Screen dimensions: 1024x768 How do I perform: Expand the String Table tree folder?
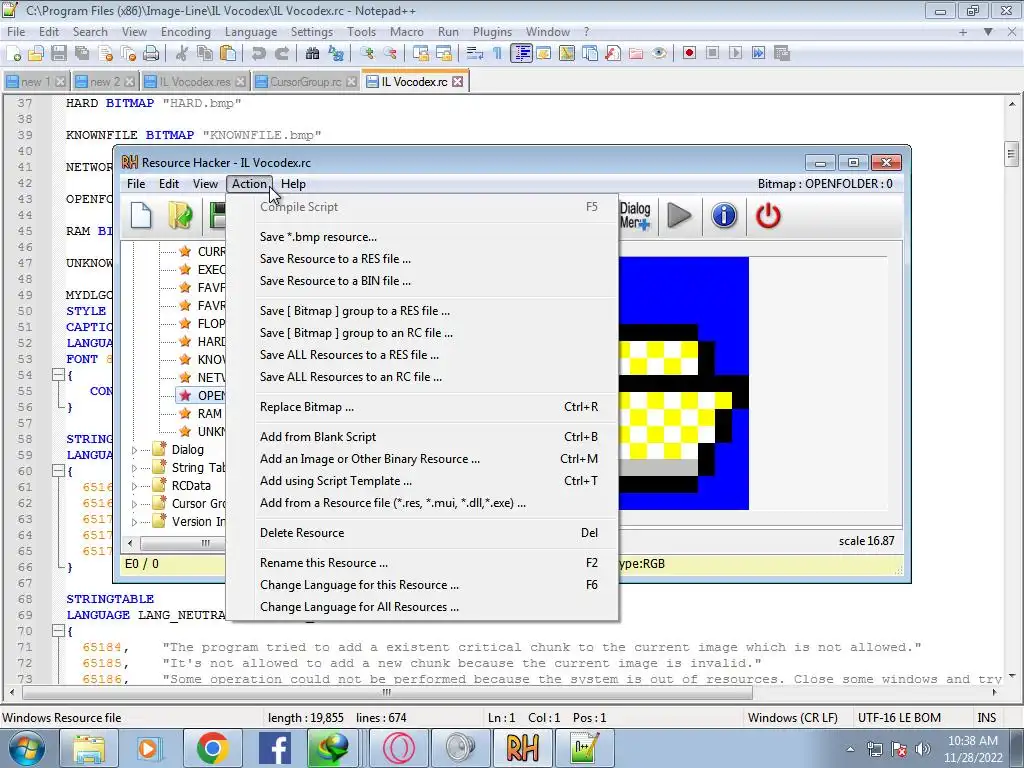click(135, 468)
